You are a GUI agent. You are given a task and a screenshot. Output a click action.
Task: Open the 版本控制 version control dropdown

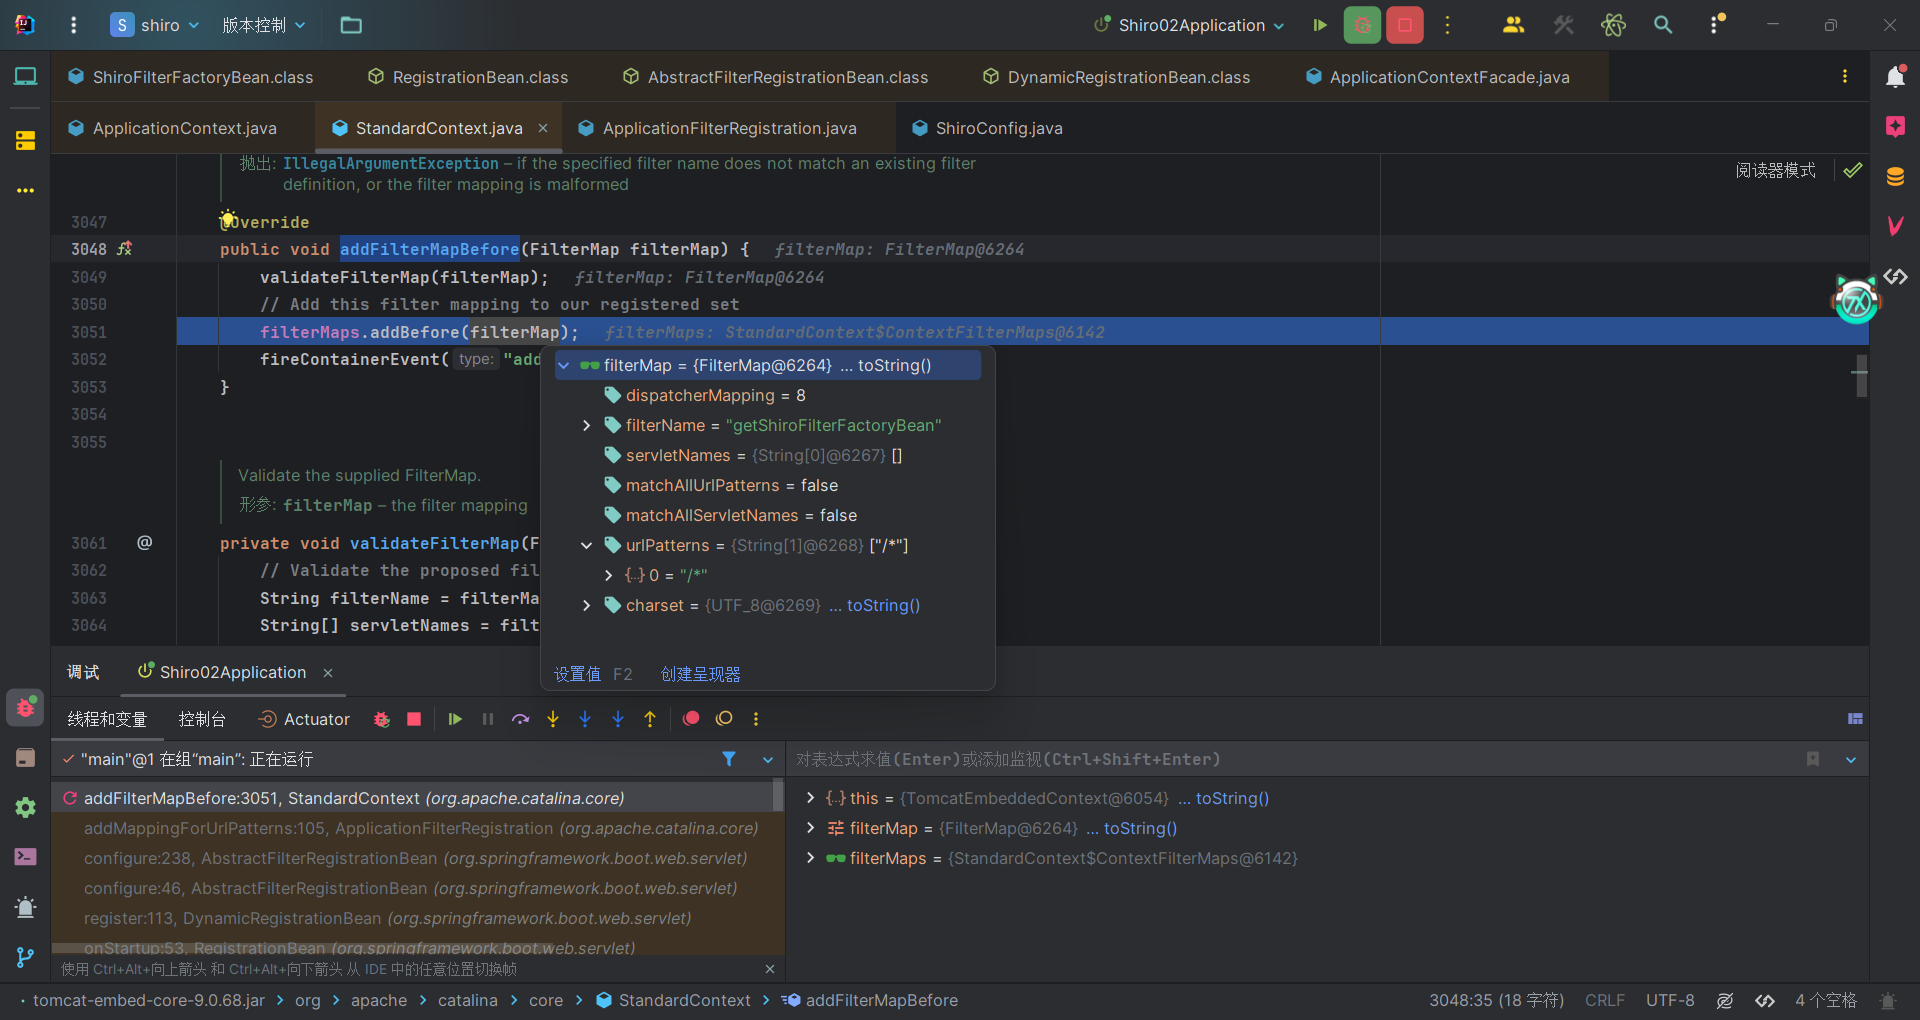coord(264,25)
